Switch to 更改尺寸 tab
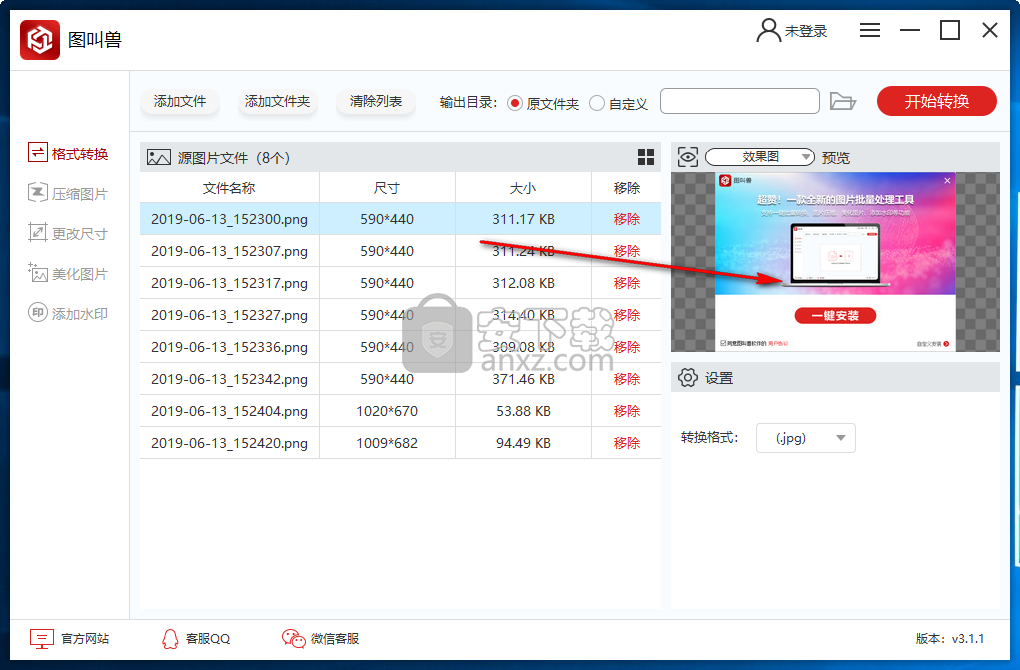This screenshot has width=1020, height=670. coord(68,234)
